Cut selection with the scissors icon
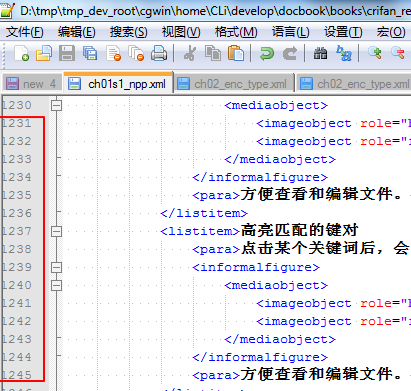Viewport: 411px width, 391px height. pos(190,53)
